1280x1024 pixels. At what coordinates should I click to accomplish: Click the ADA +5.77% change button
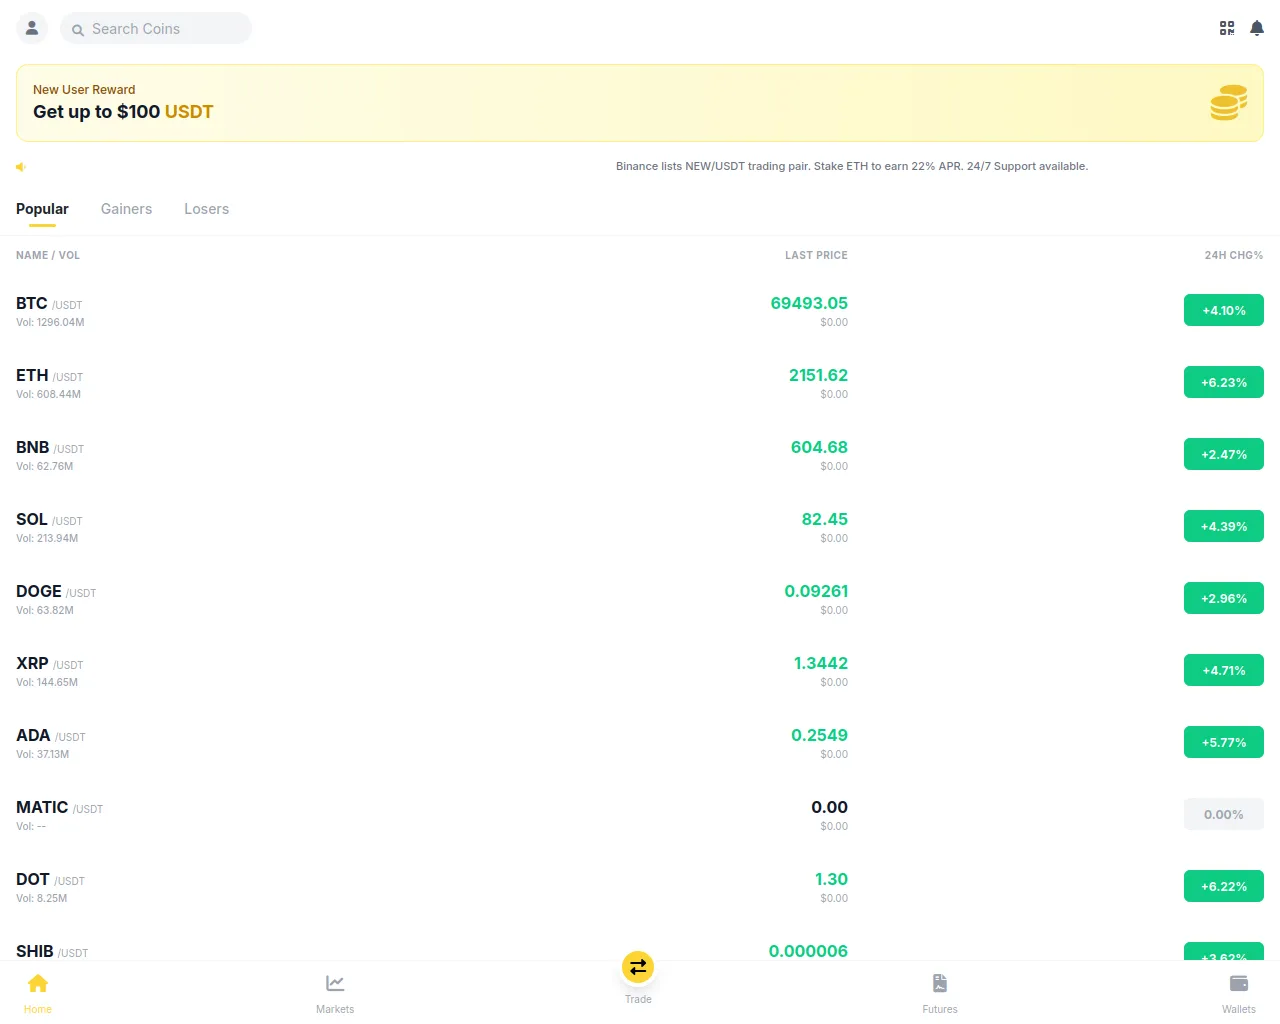coord(1224,742)
